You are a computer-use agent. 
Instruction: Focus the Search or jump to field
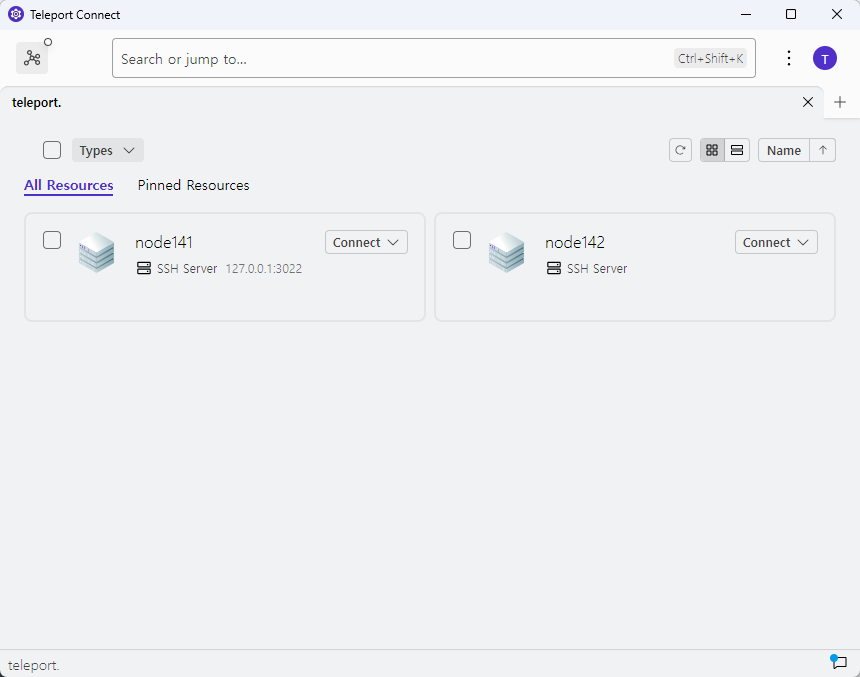[434, 58]
